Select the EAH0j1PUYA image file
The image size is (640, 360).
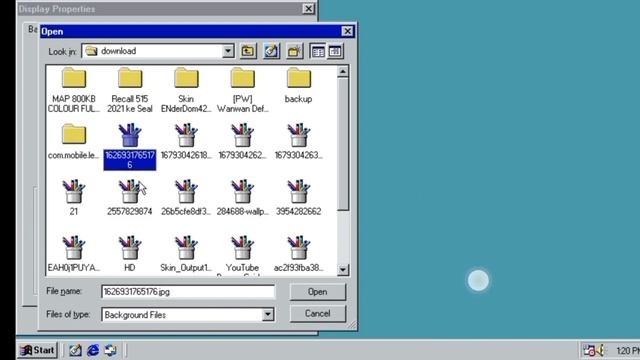tap(74, 254)
